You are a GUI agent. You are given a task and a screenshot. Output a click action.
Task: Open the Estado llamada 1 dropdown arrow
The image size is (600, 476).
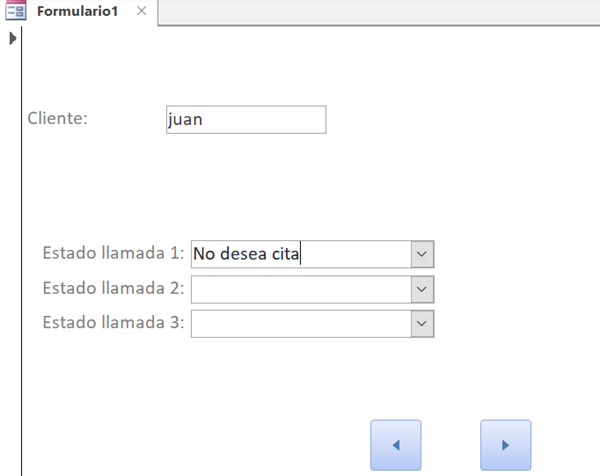423,254
